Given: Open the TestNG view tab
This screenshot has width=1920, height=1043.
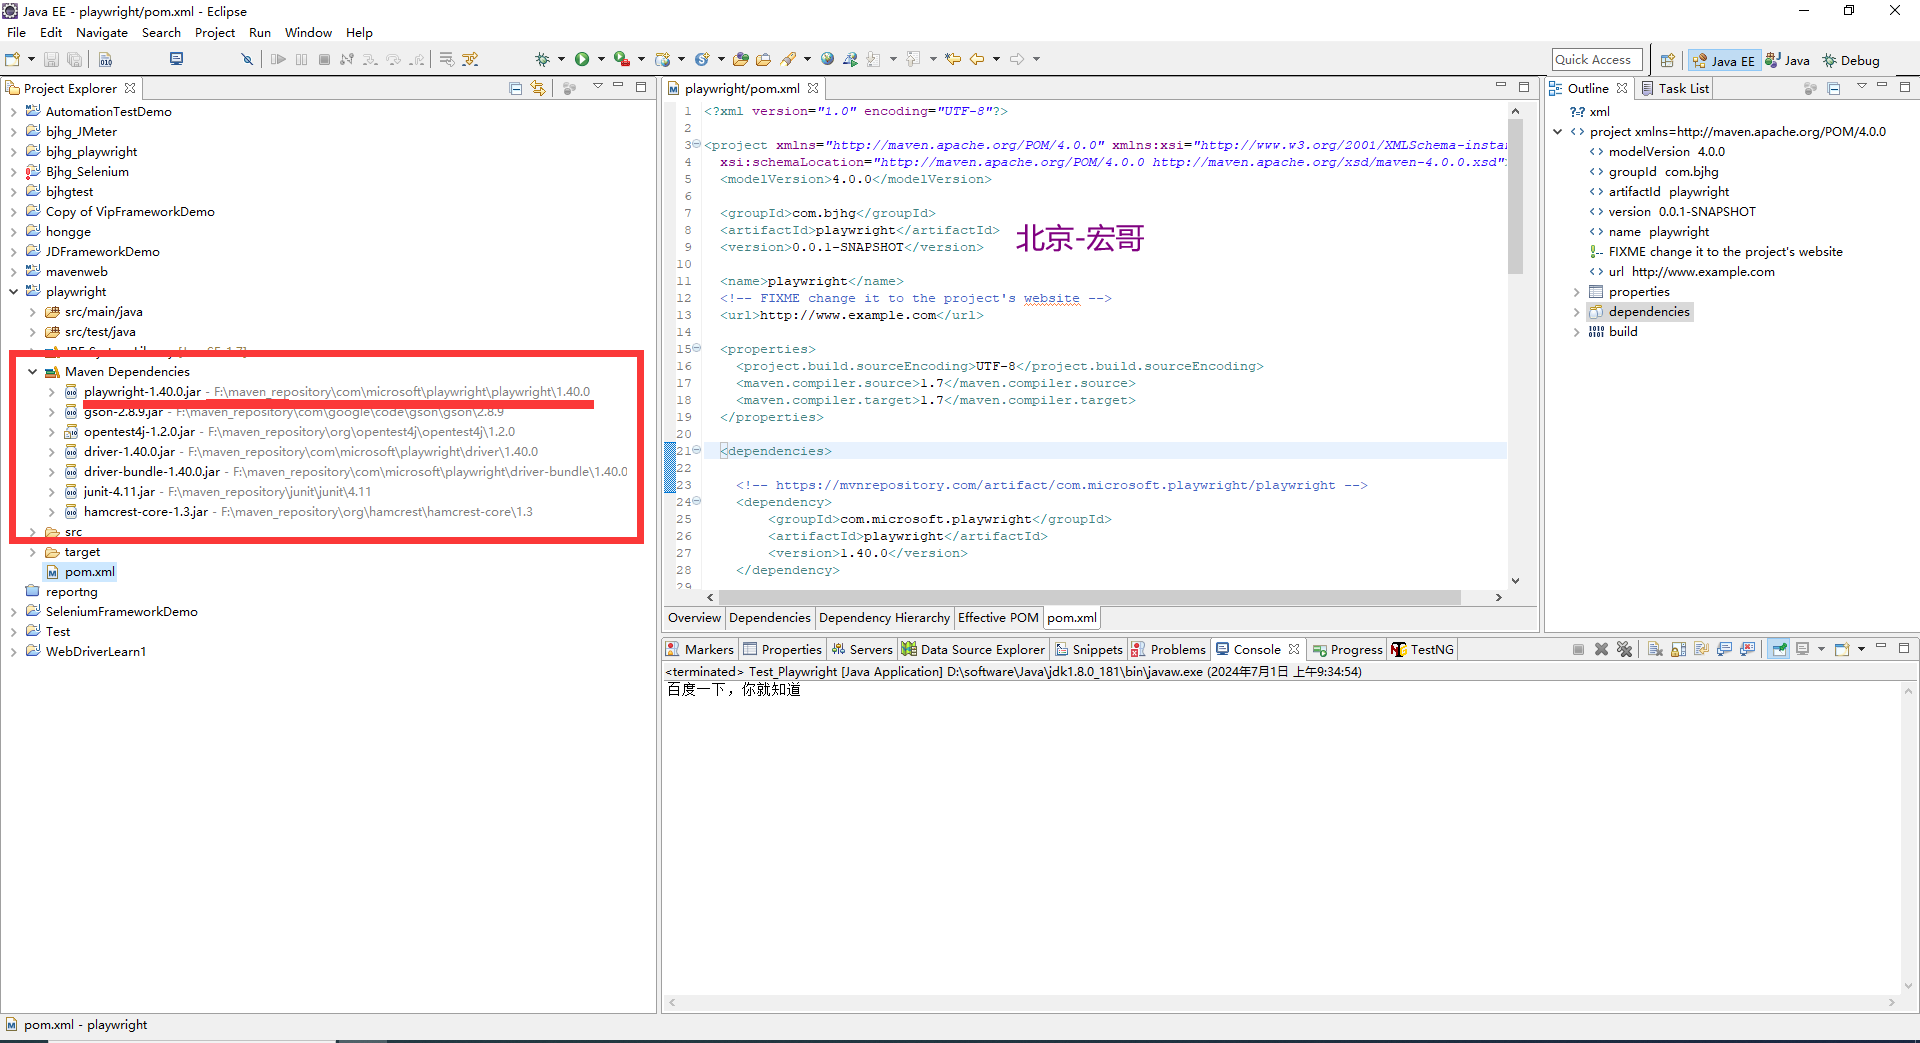Looking at the screenshot, I should pos(1422,650).
